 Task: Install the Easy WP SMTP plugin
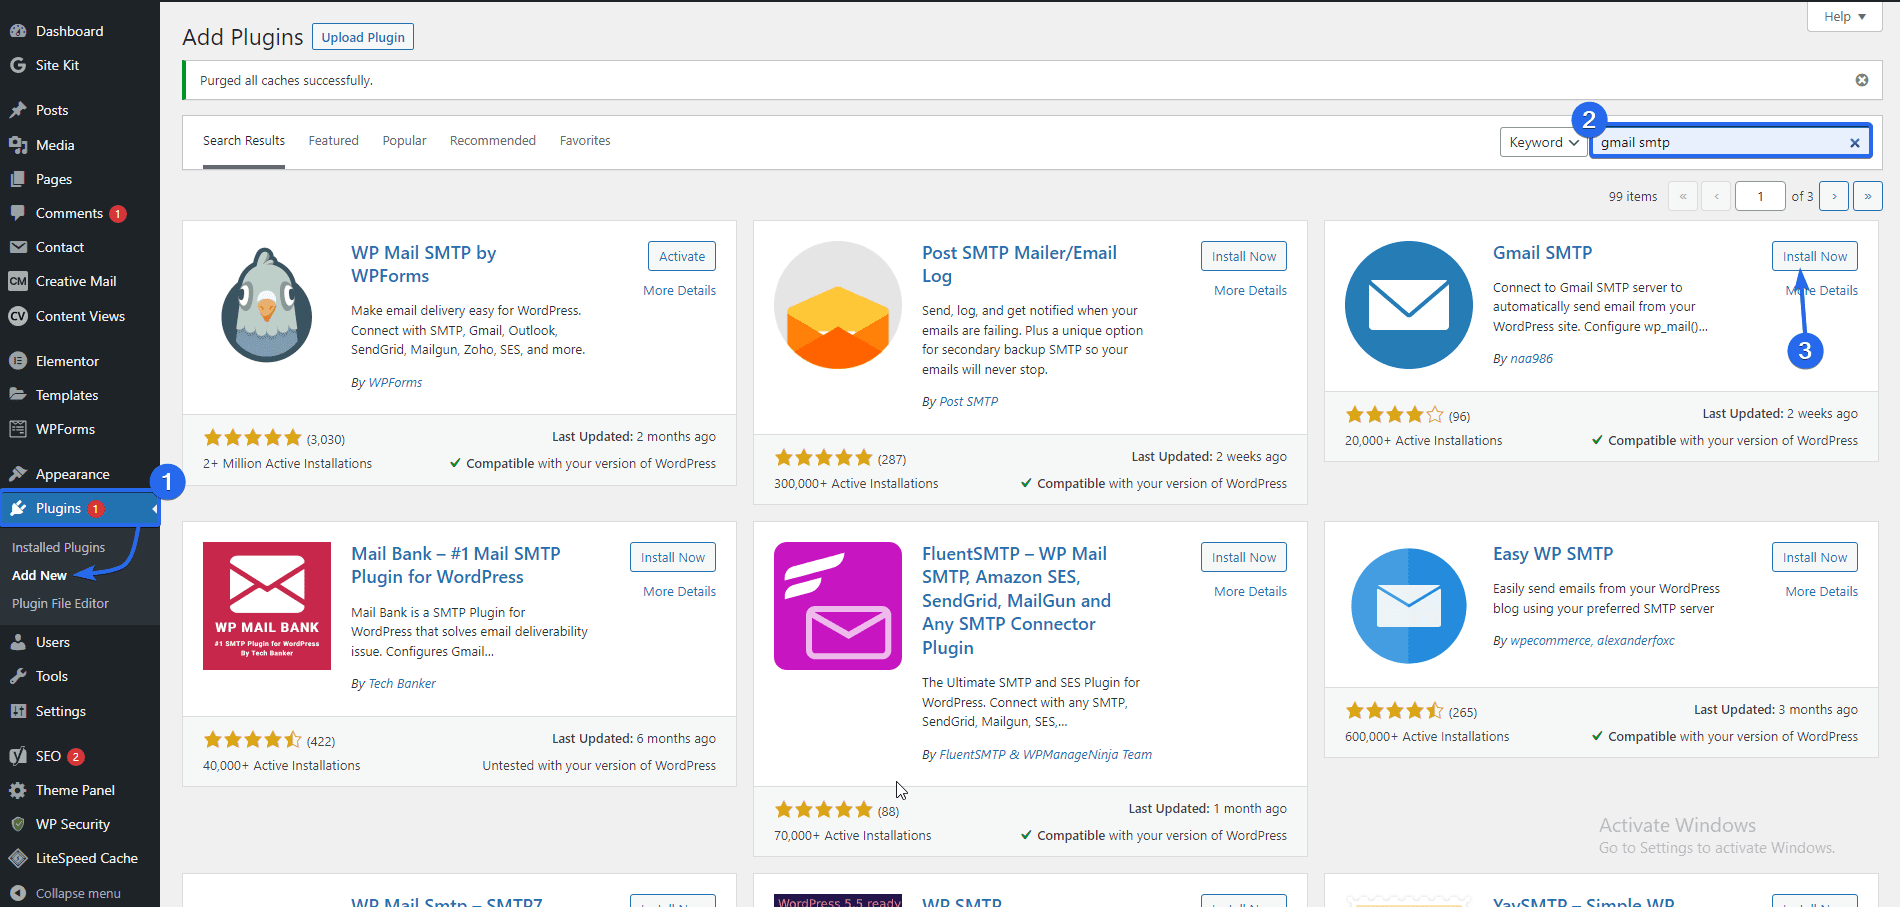click(x=1815, y=557)
